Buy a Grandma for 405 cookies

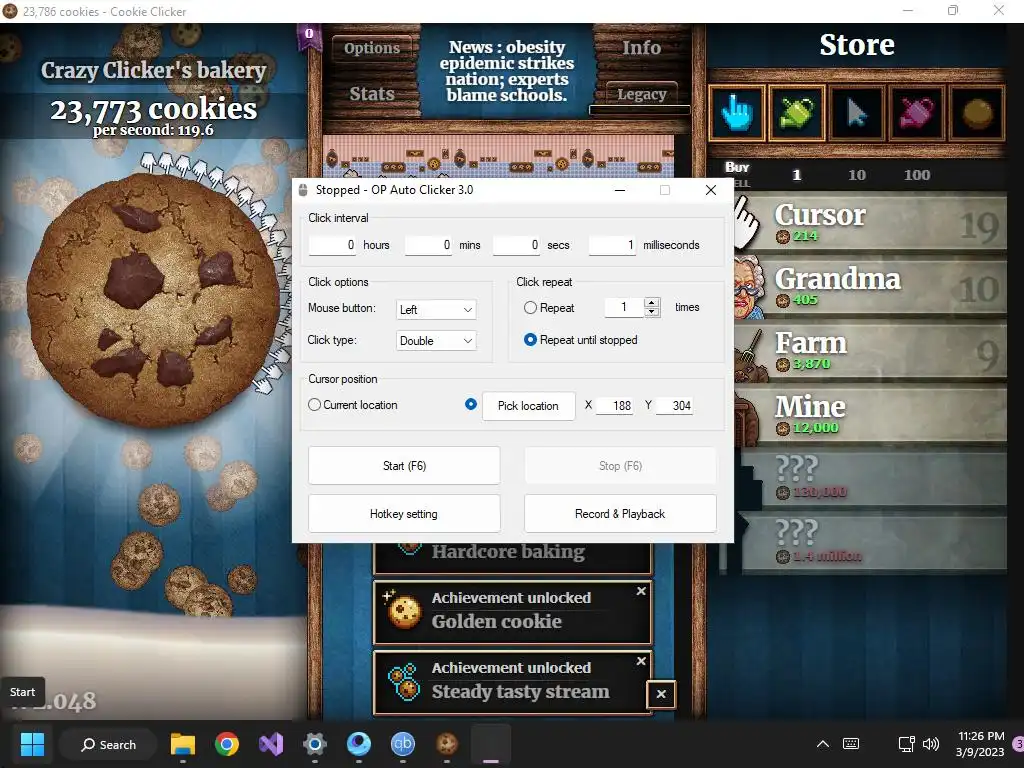[x=870, y=287]
